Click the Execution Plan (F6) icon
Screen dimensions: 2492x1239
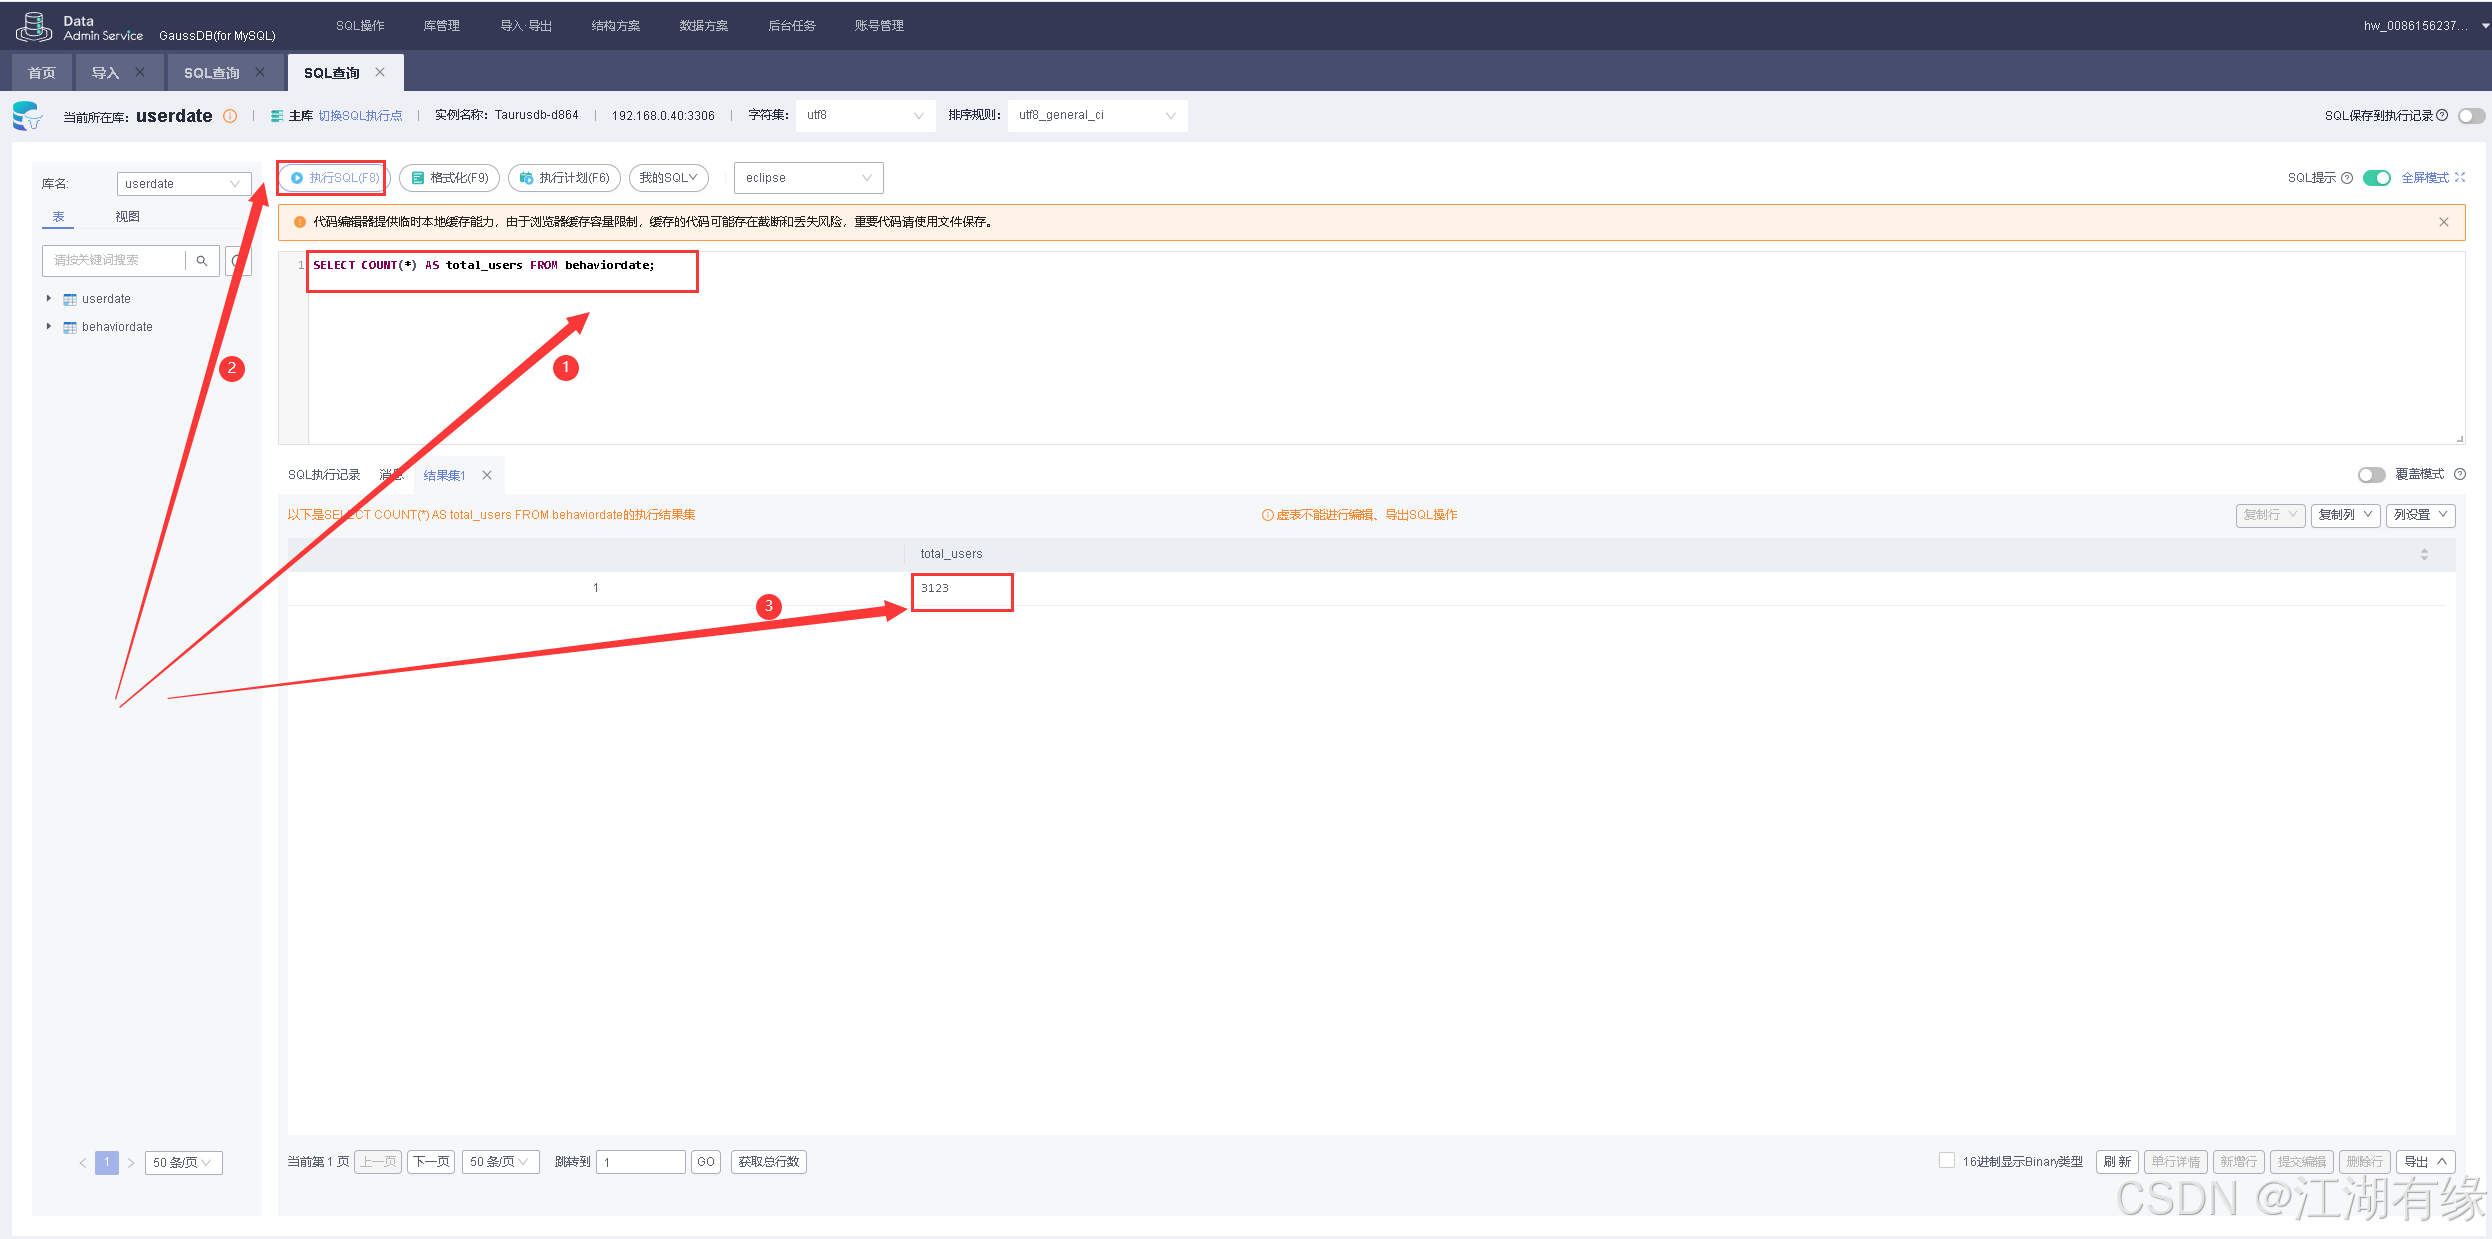[526, 178]
